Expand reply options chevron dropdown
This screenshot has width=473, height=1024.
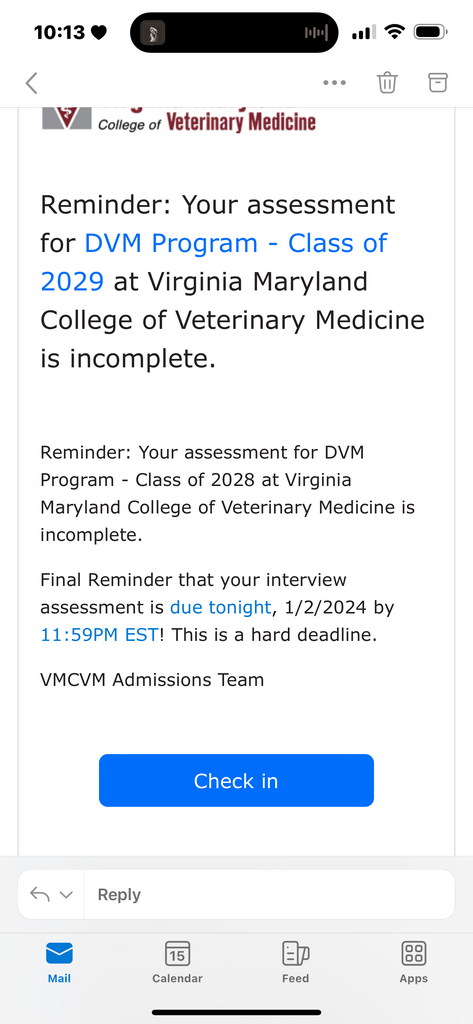click(x=66, y=895)
